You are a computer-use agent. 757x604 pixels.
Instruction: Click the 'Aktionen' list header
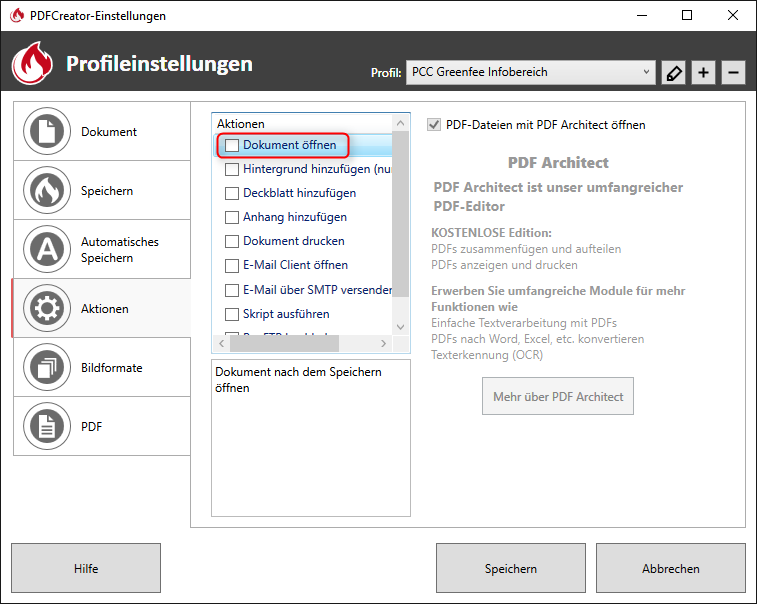point(241,124)
